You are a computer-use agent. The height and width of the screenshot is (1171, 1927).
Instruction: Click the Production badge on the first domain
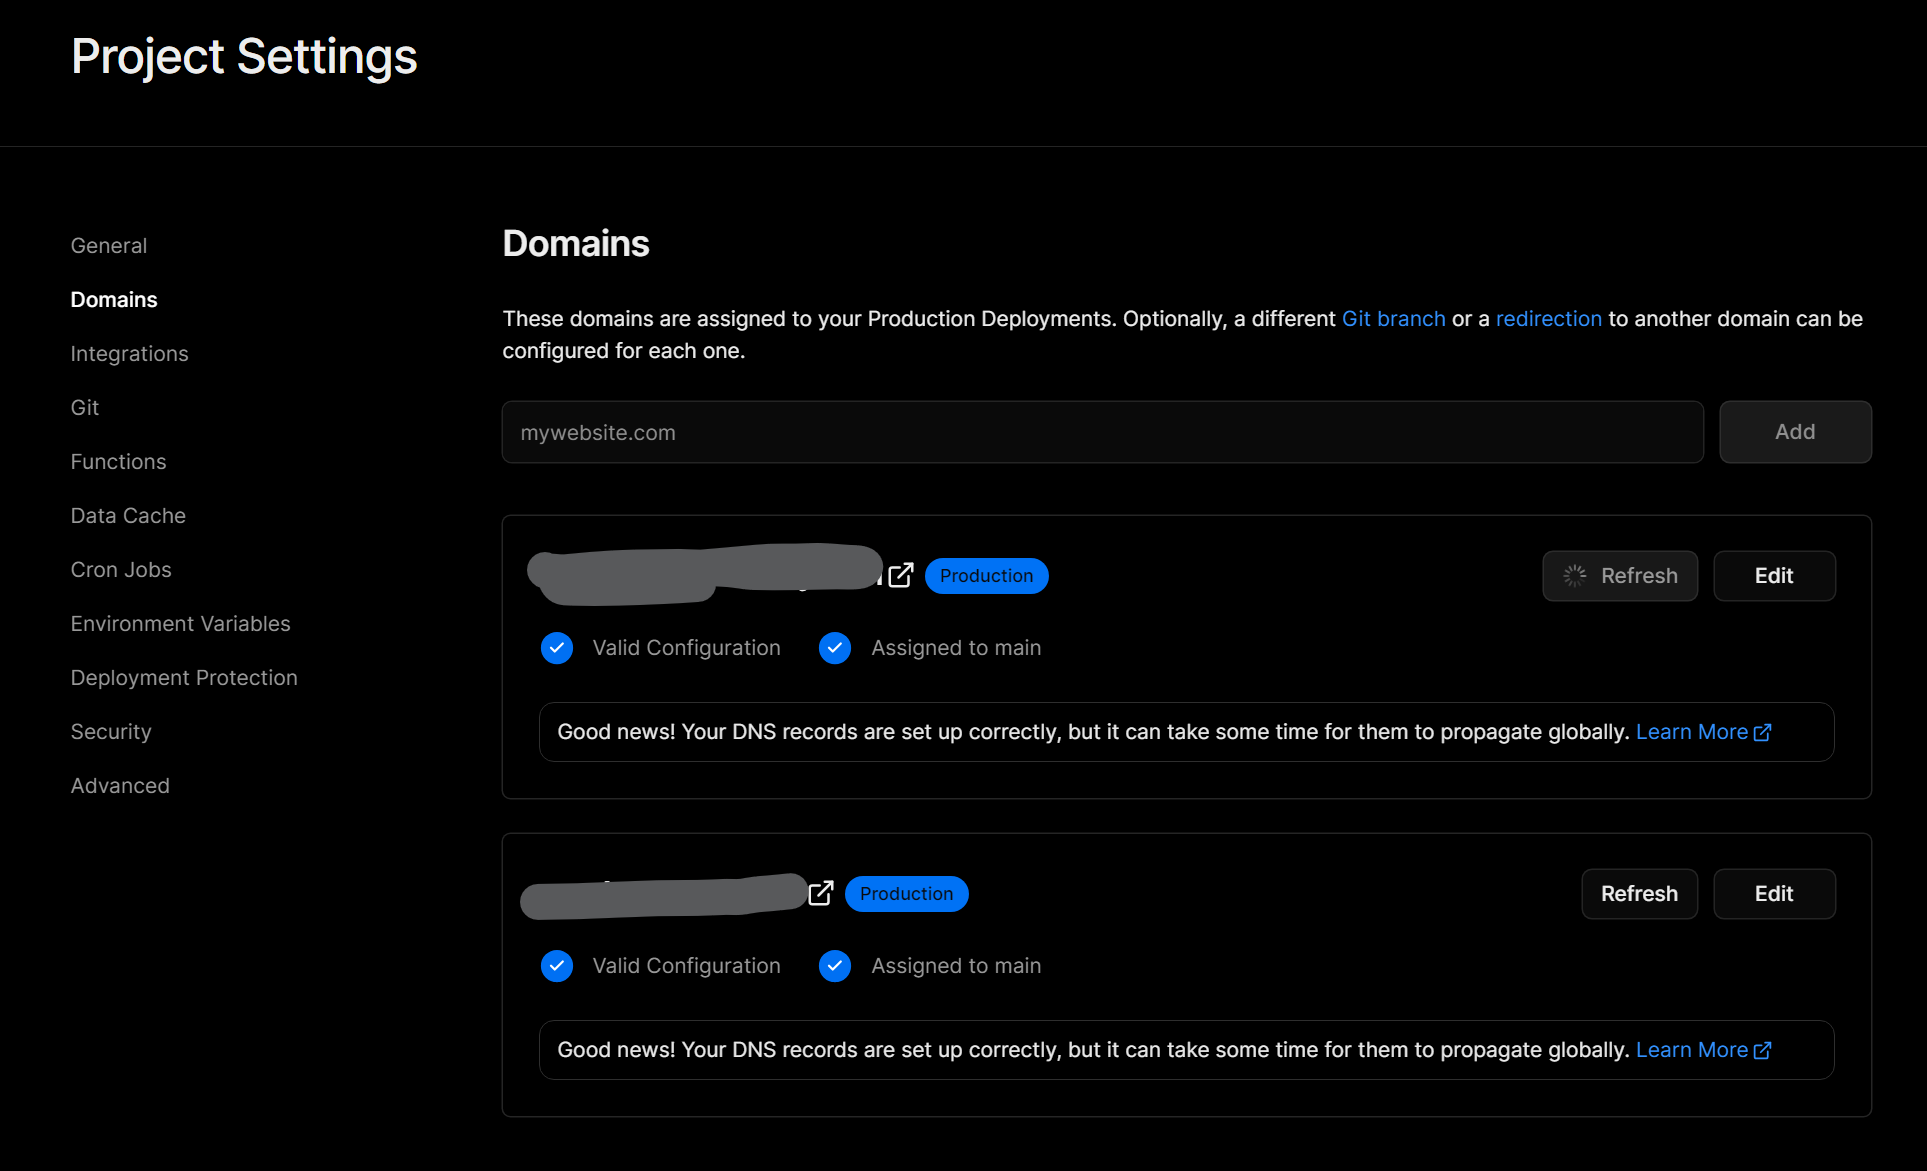(x=986, y=575)
